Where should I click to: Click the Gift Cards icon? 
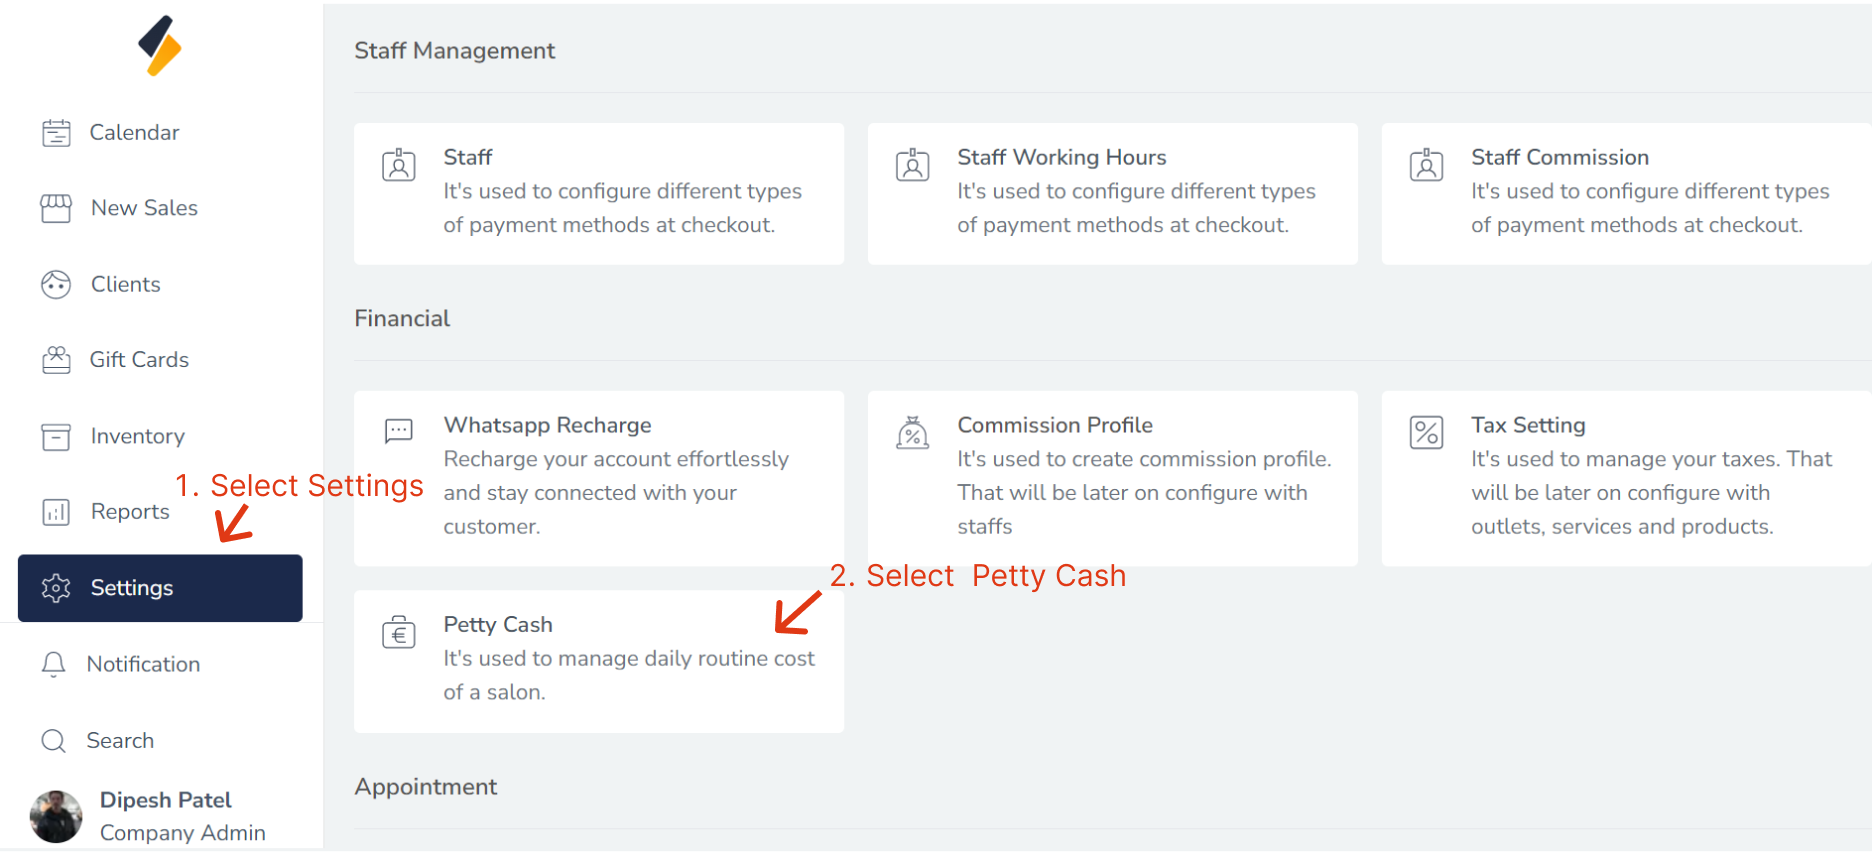pos(56,360)
